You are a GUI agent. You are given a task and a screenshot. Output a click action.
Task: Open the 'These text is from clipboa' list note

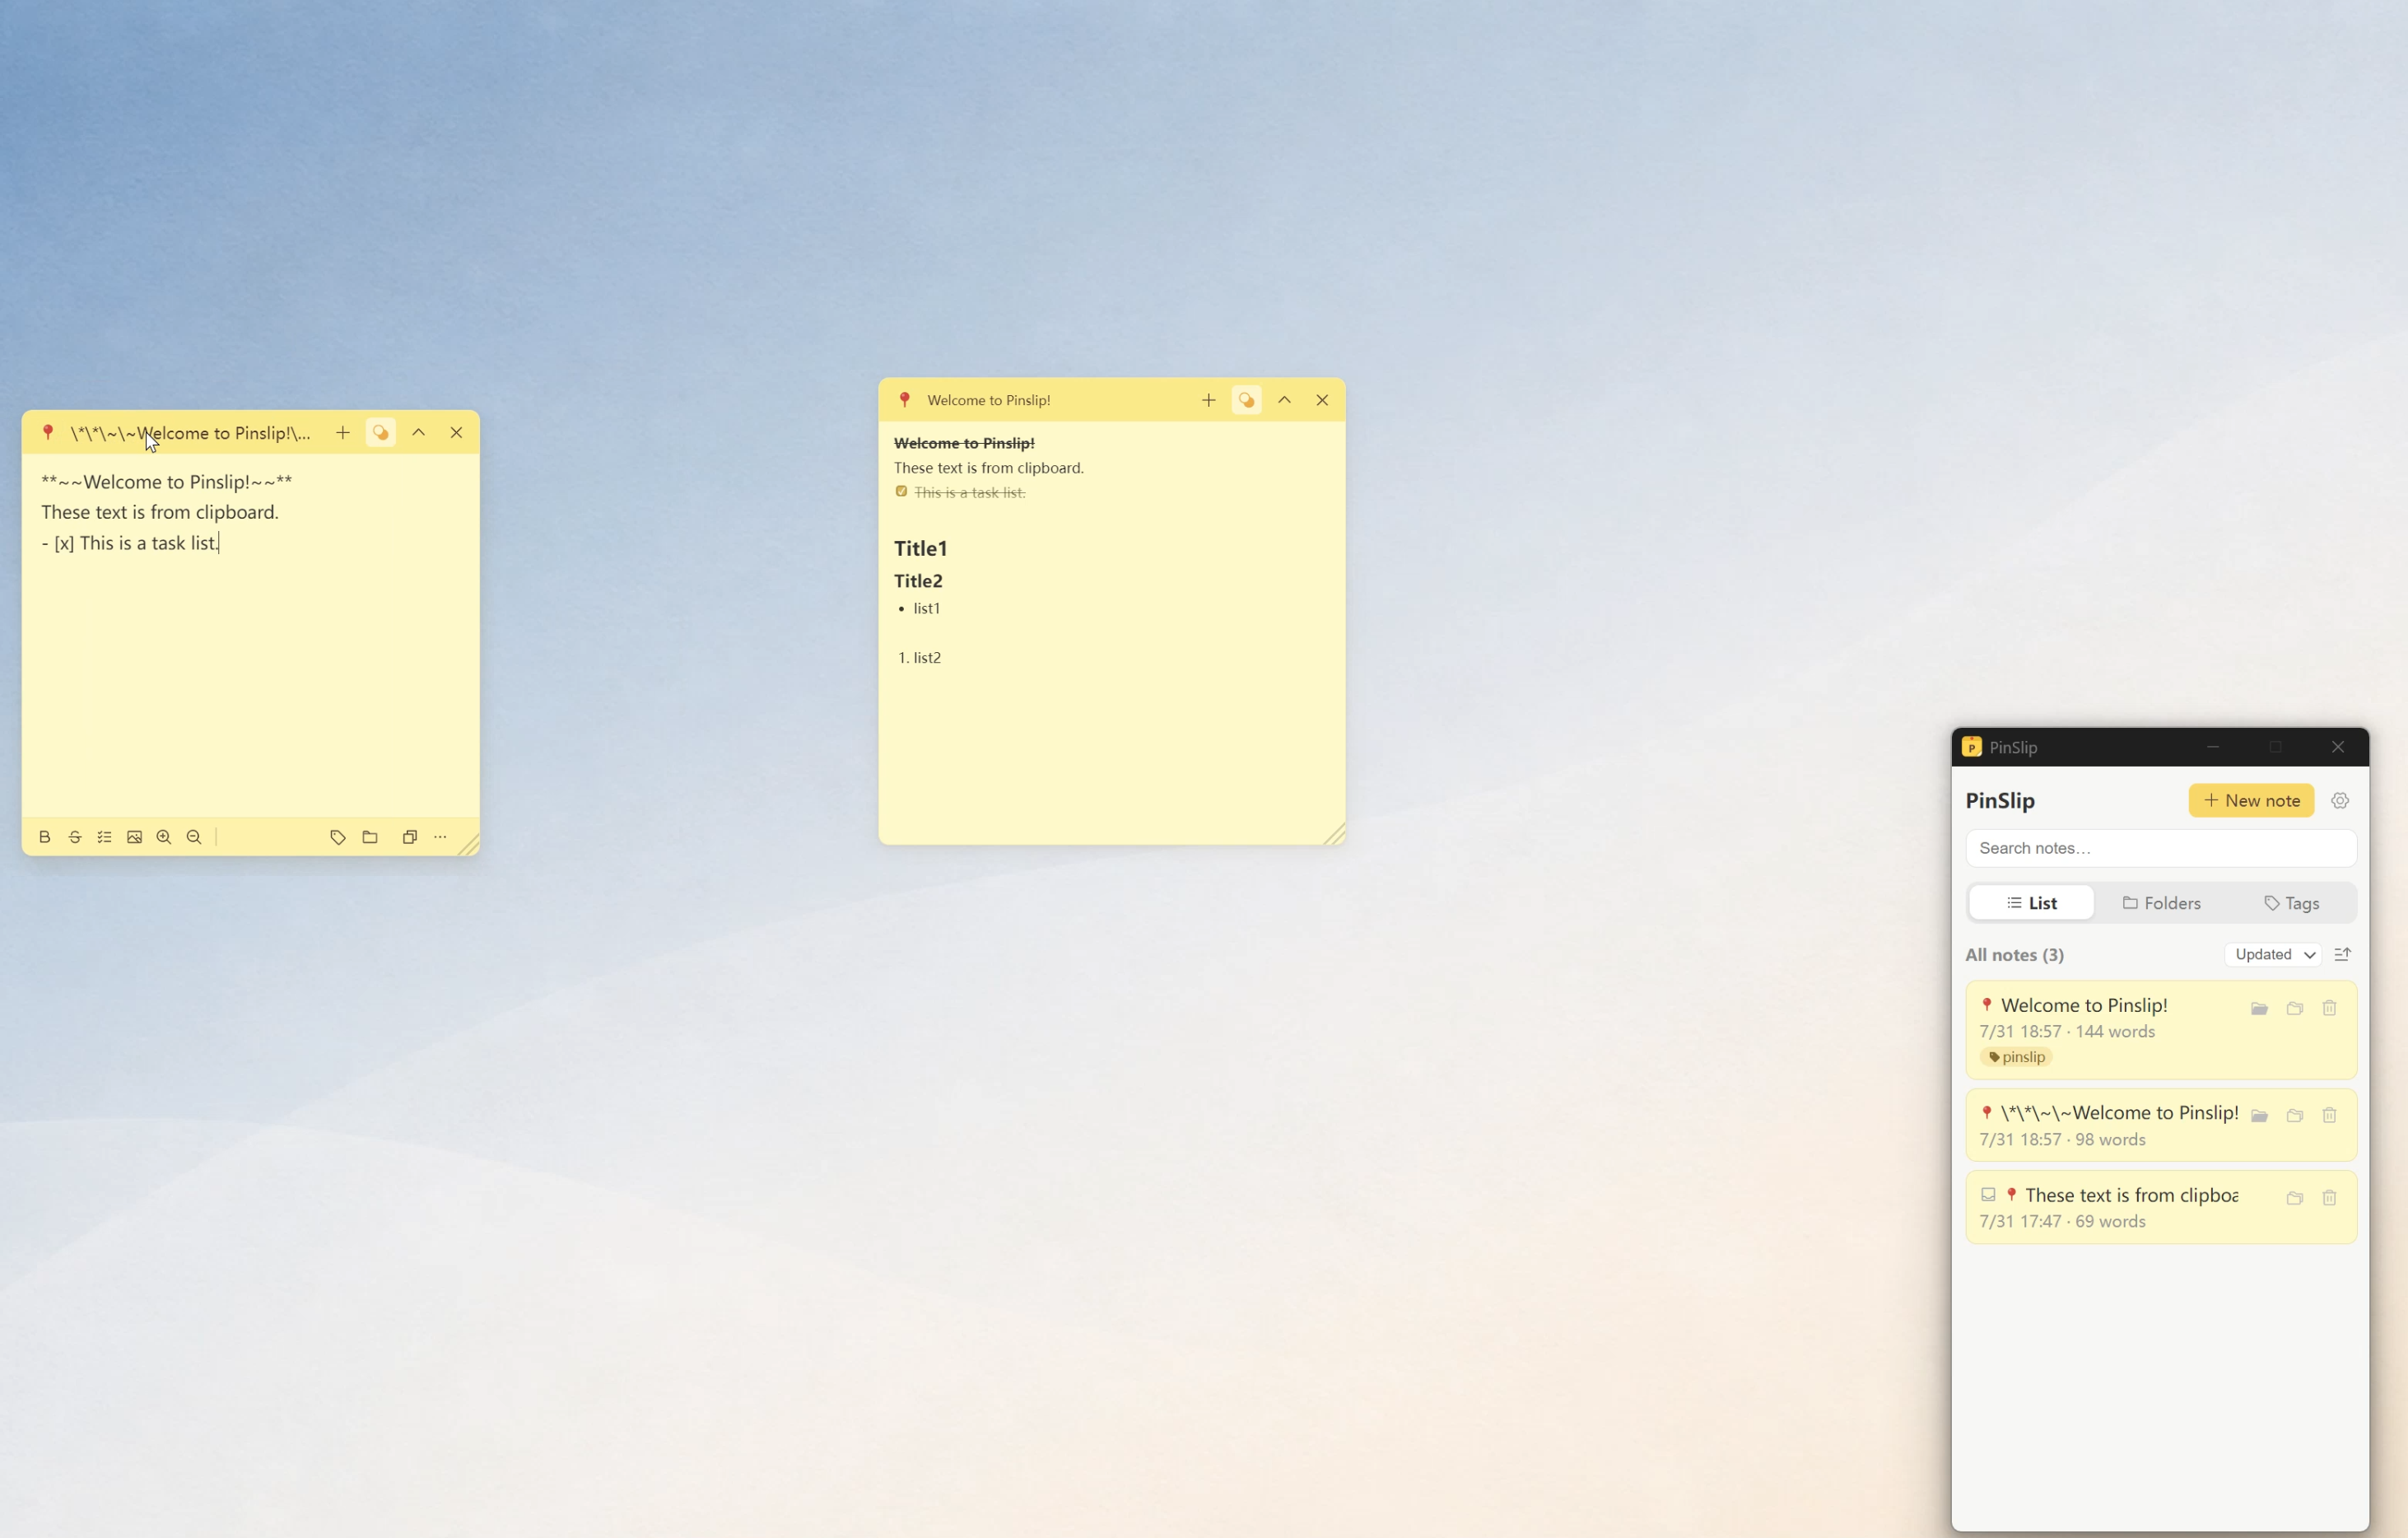click(x=2161, y=1207)
